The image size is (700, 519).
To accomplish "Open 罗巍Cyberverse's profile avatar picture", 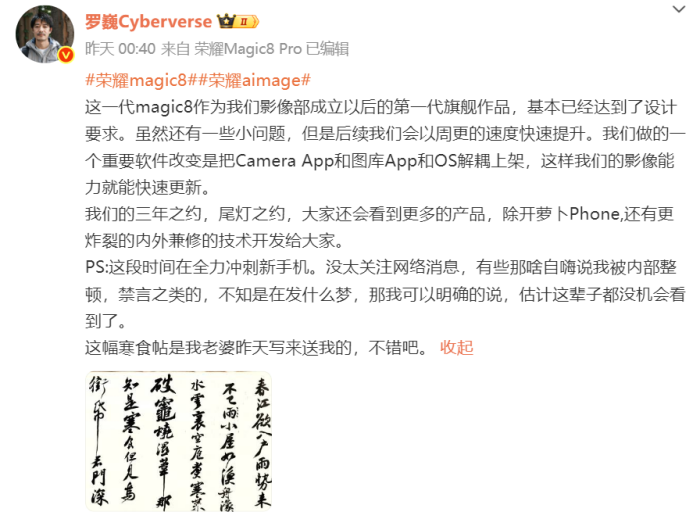I will [x=45, y=34].
